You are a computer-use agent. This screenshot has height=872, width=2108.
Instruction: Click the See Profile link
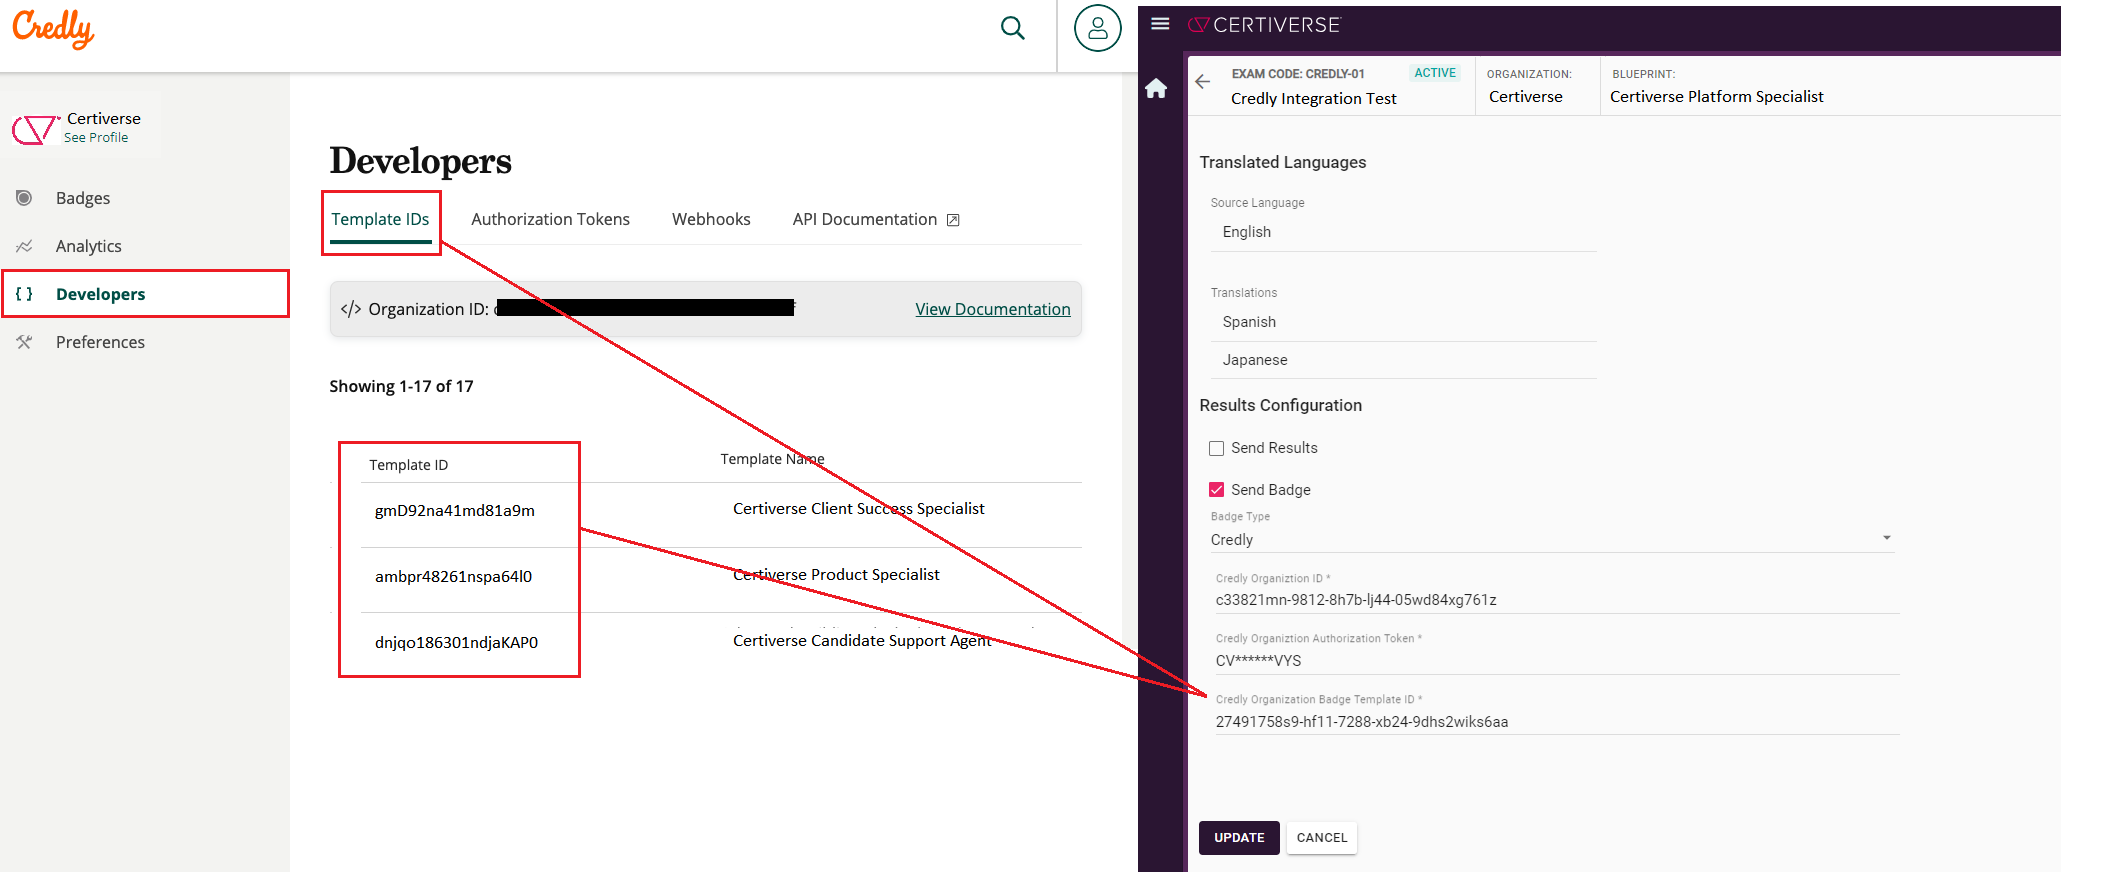96,138
